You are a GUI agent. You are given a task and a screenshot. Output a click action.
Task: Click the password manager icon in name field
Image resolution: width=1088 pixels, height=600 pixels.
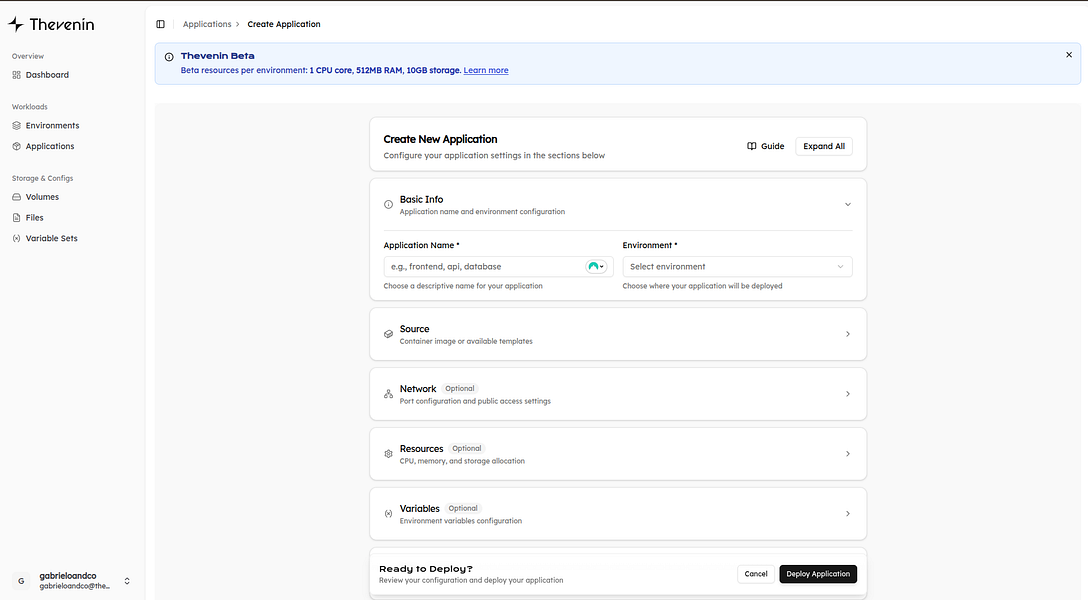(x=595, y=267)
